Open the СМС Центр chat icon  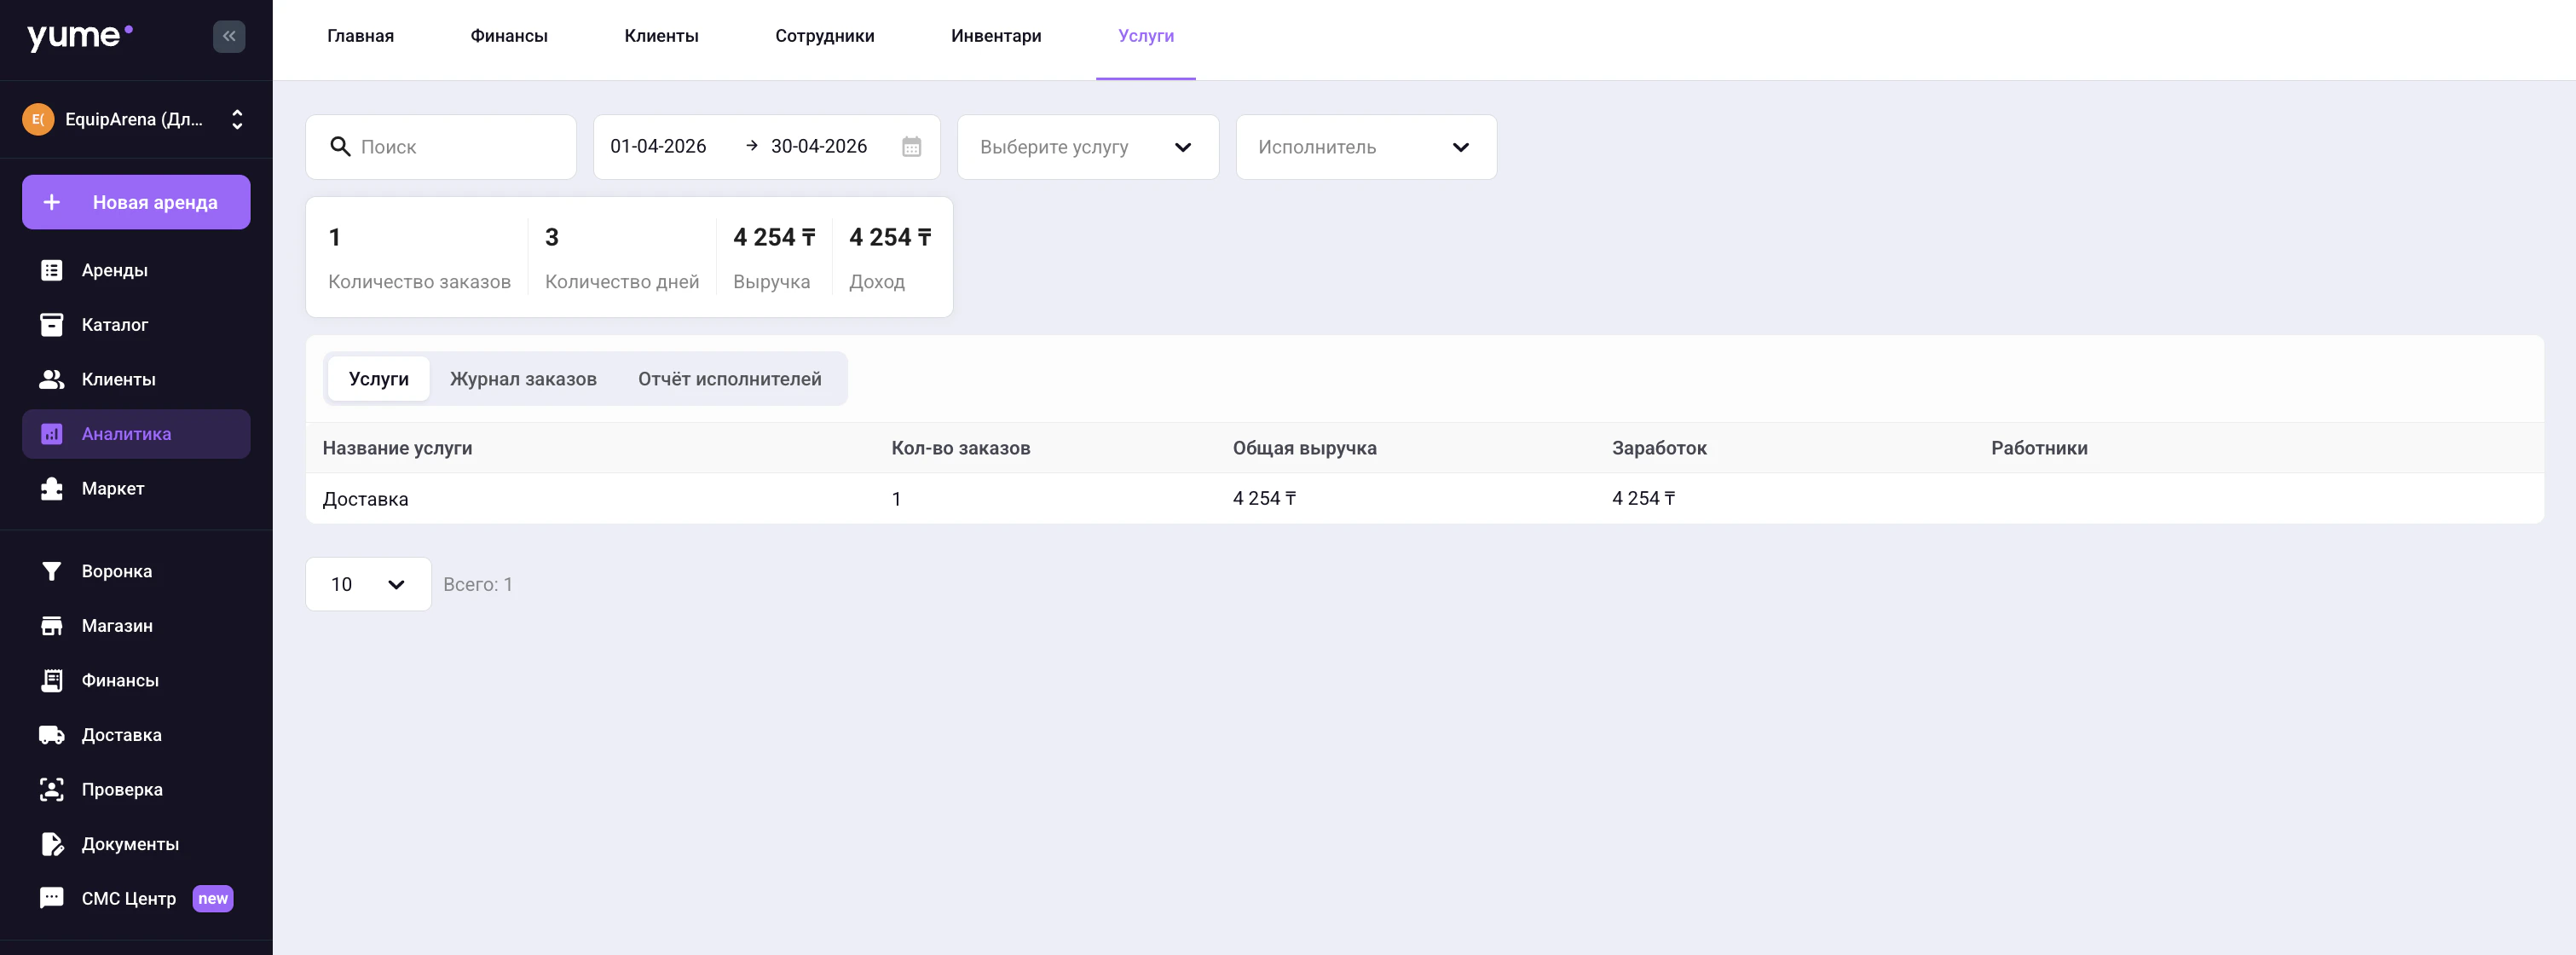(51, 898)
